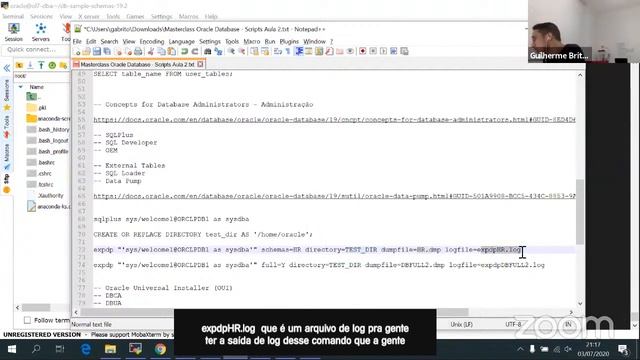The width and height of the screenshot is (640, 360).
Task: Select the .bashrc file in sftp list
Action: 41,162
